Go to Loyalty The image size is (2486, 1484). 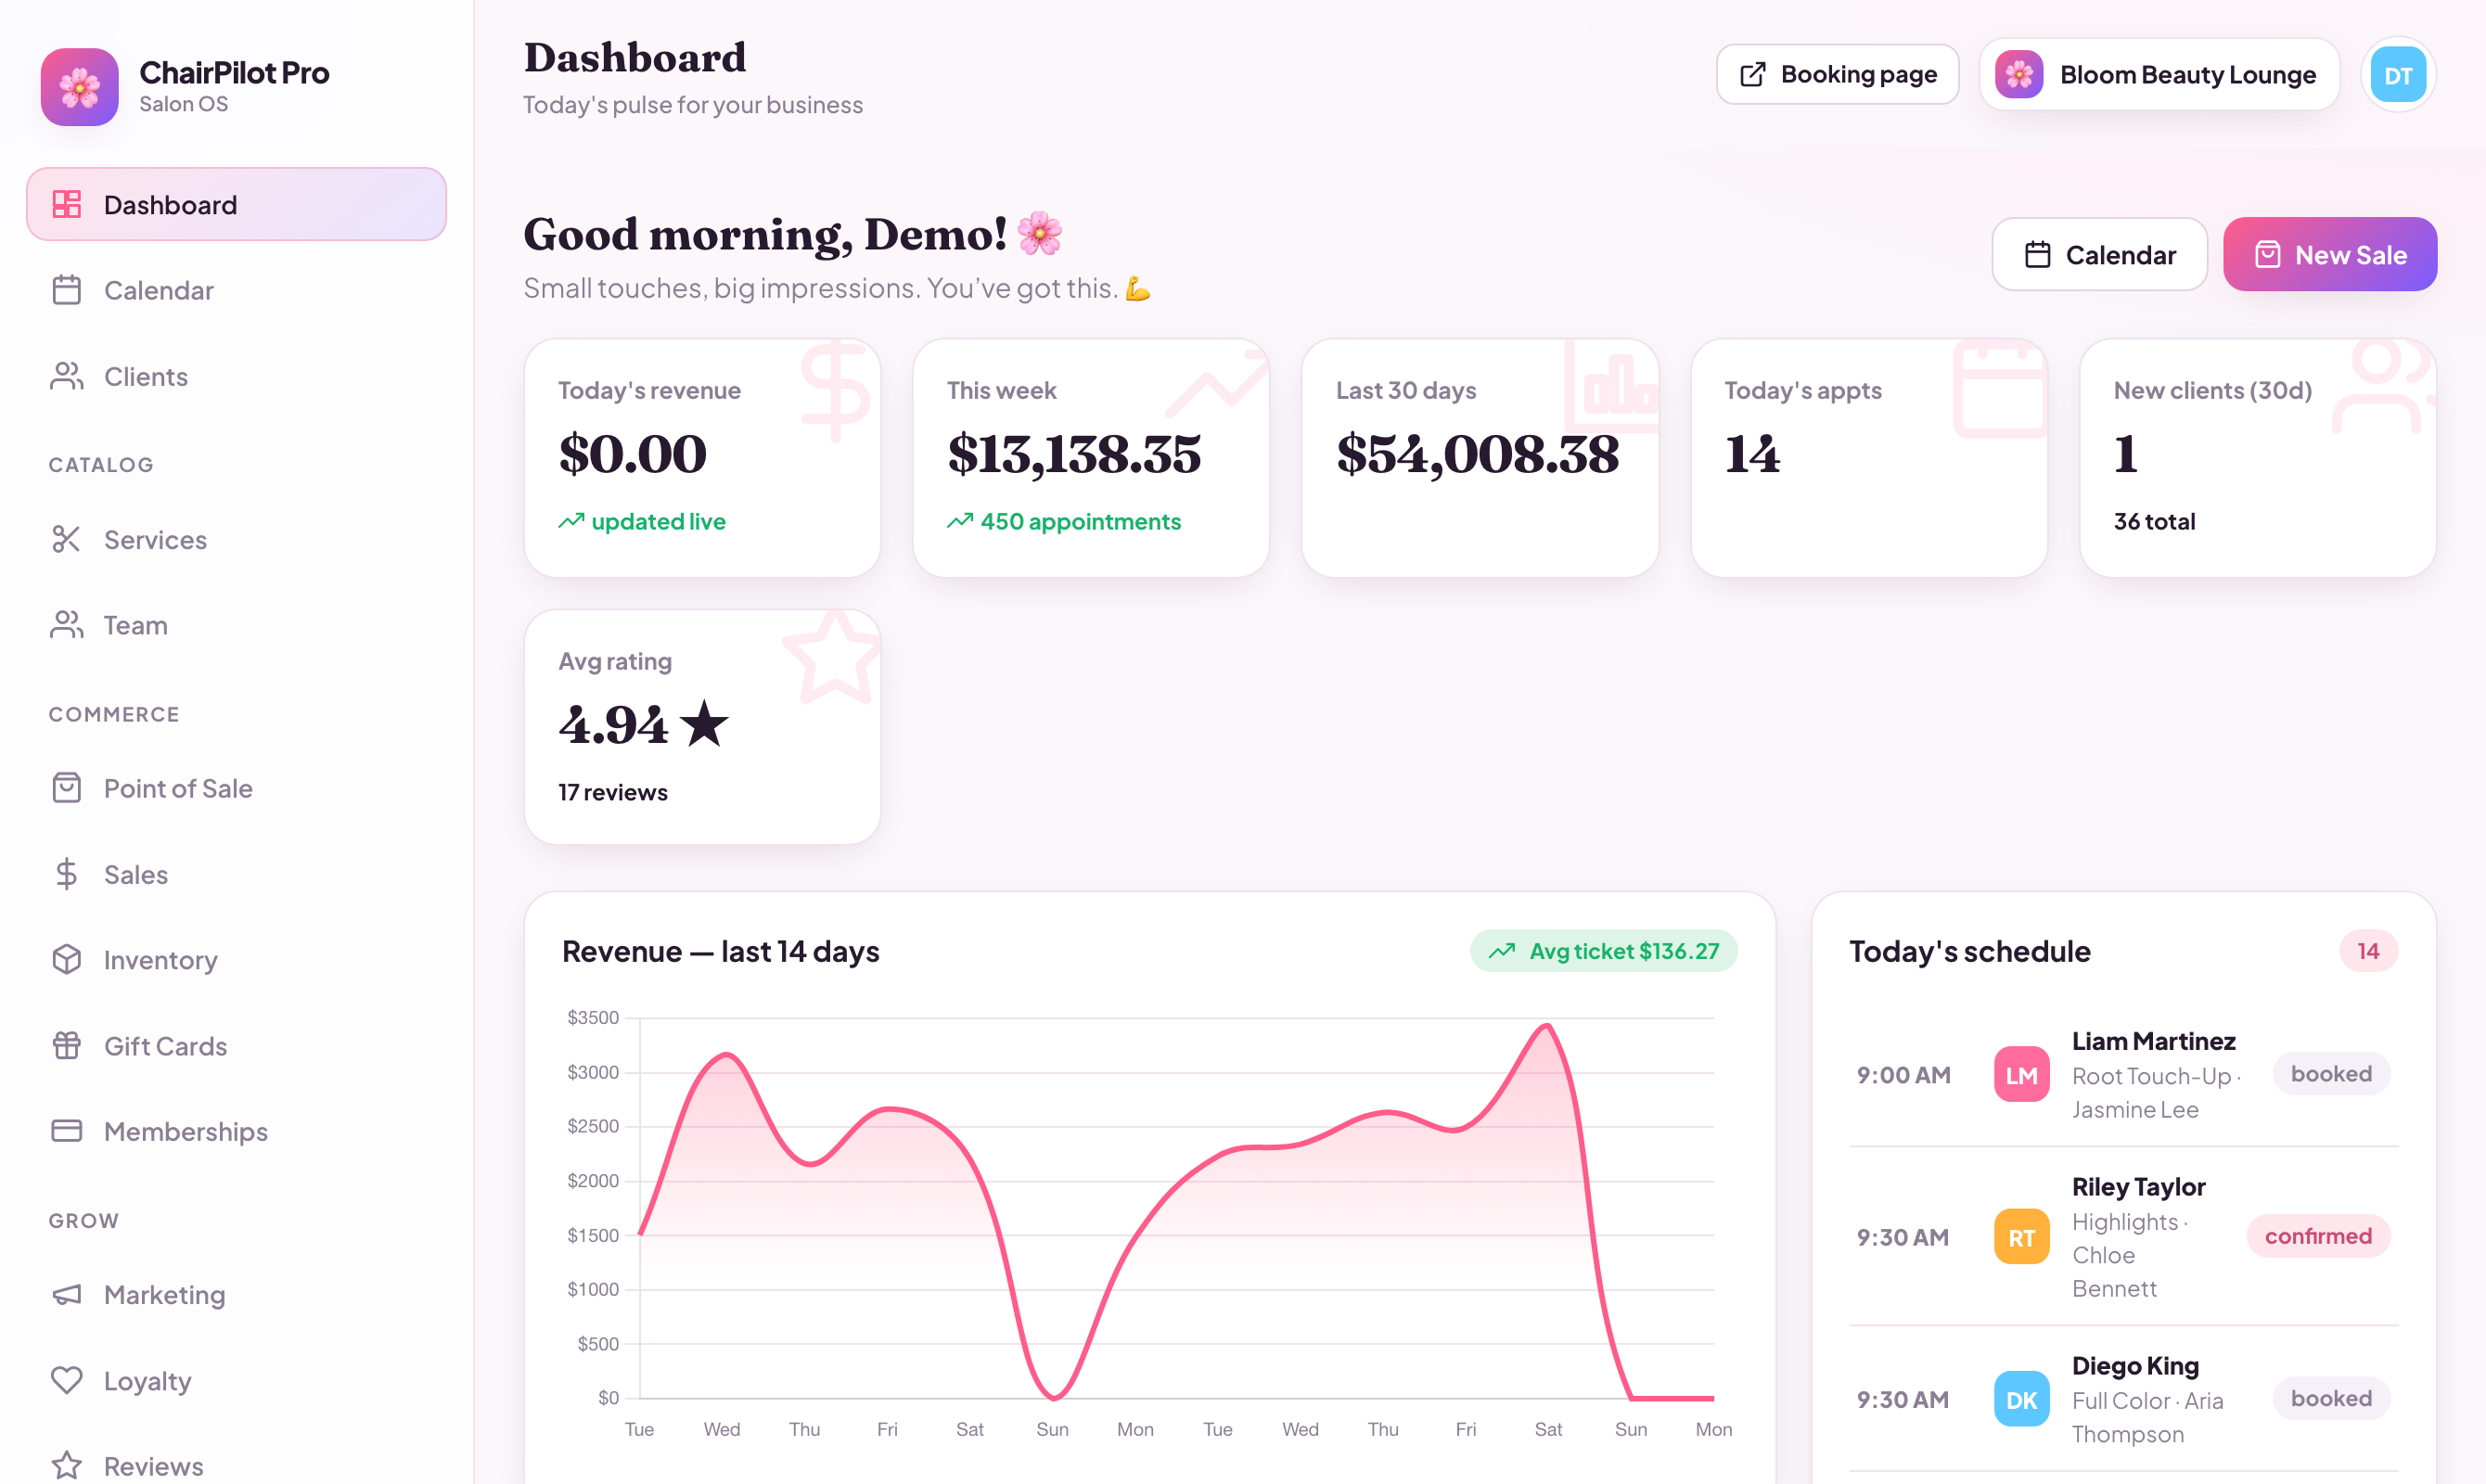point(236,1381)
